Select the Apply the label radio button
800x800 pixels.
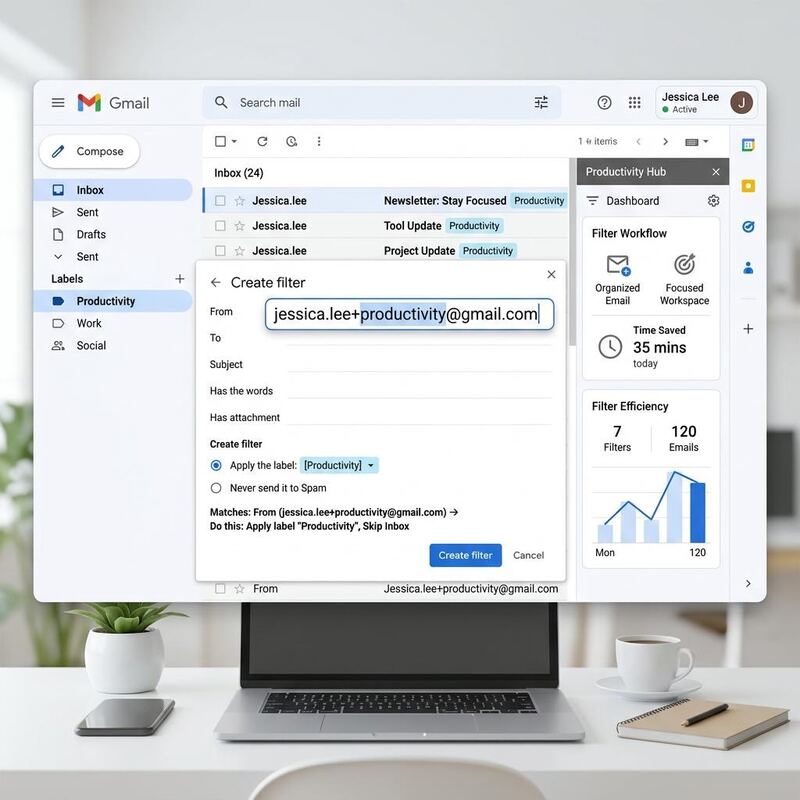pos(216,465)
